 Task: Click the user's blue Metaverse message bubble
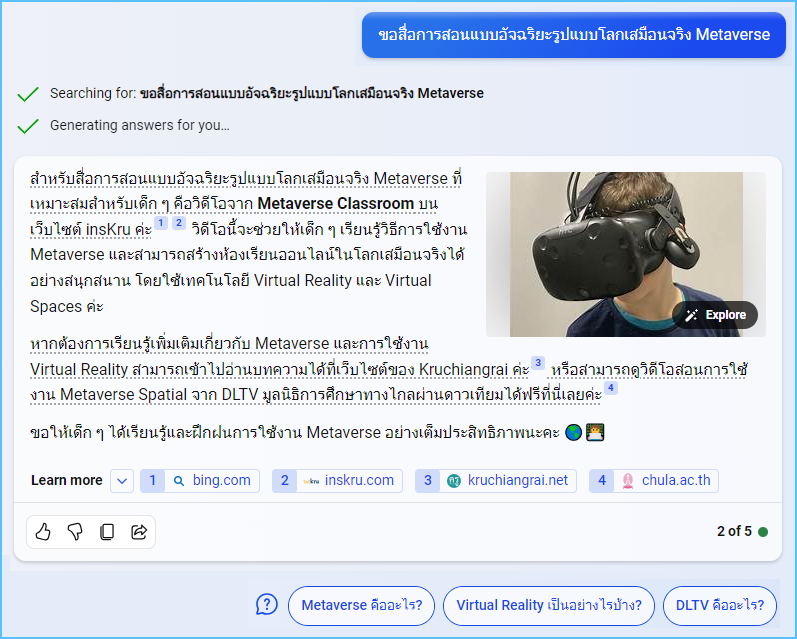pos(574,35)
